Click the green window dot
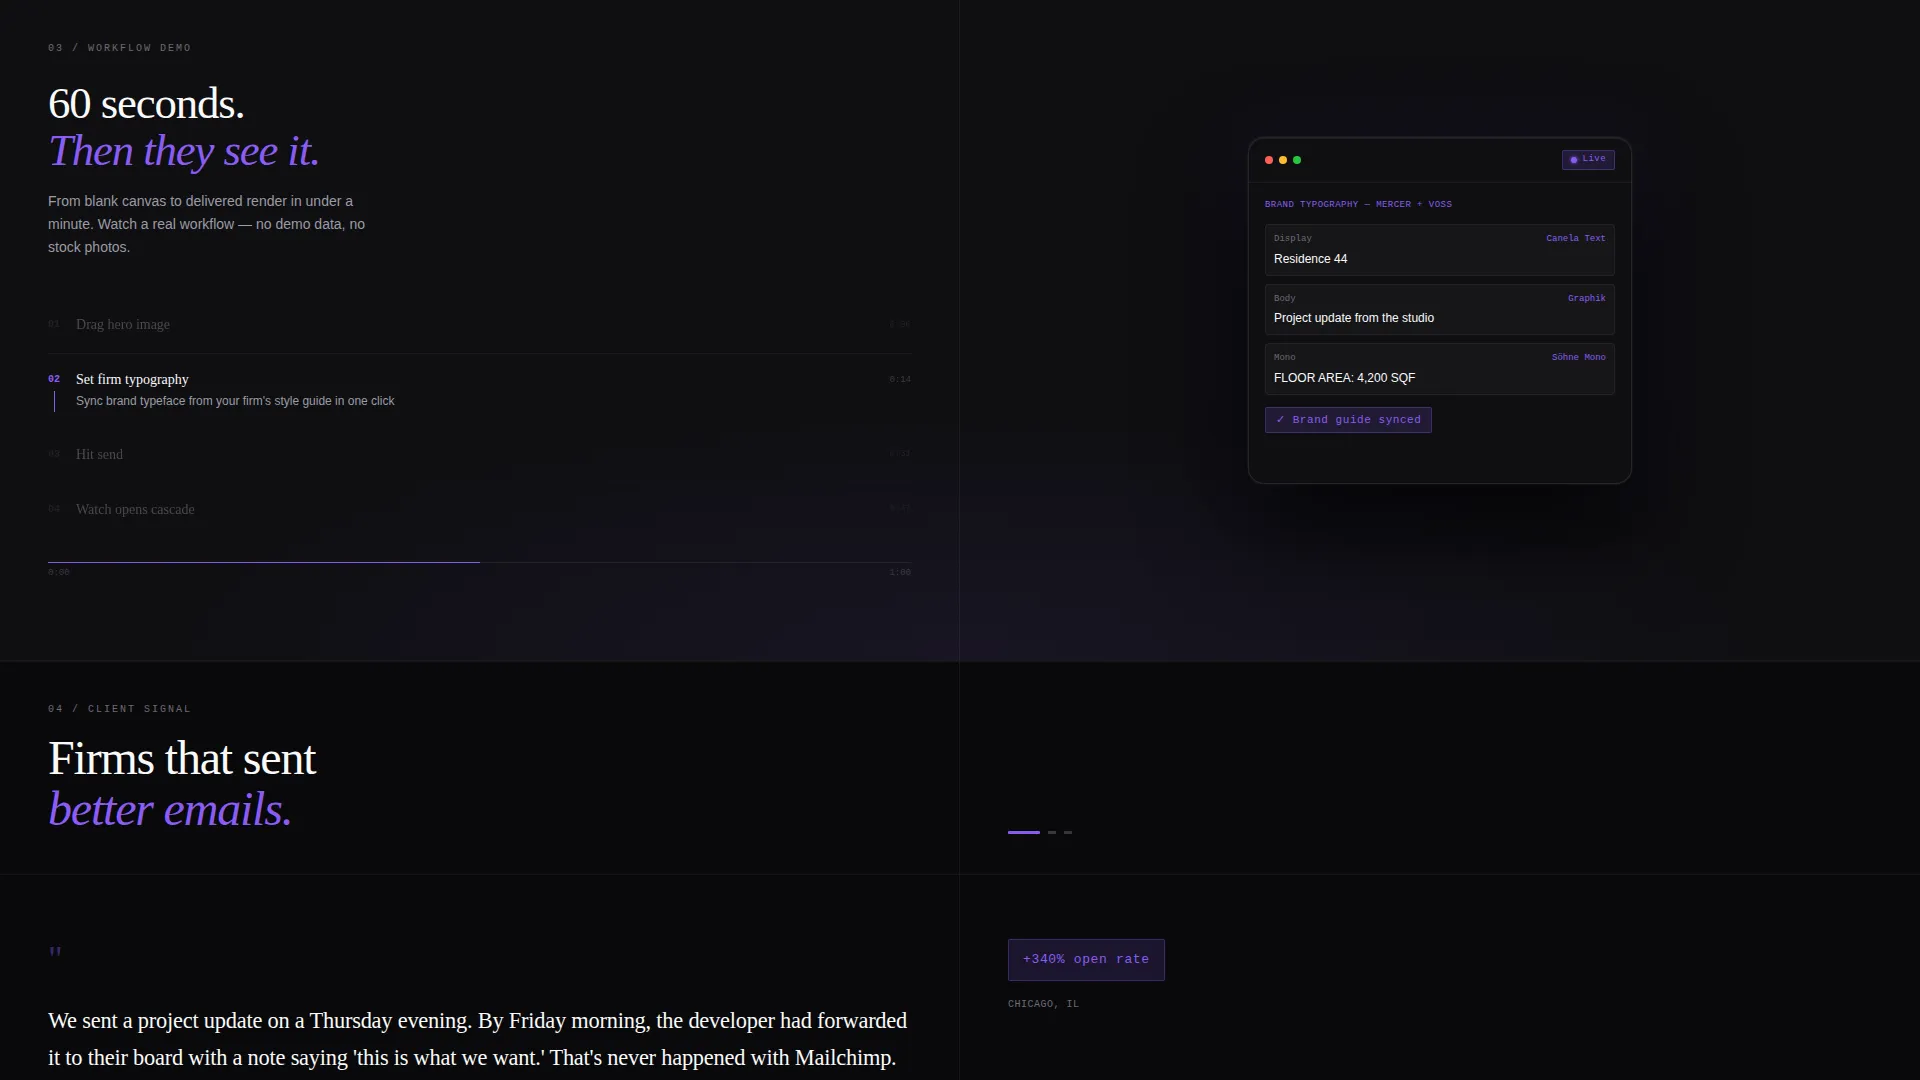The height and width of the screenshot is (1080, 1920). [x=1297, y=160]
